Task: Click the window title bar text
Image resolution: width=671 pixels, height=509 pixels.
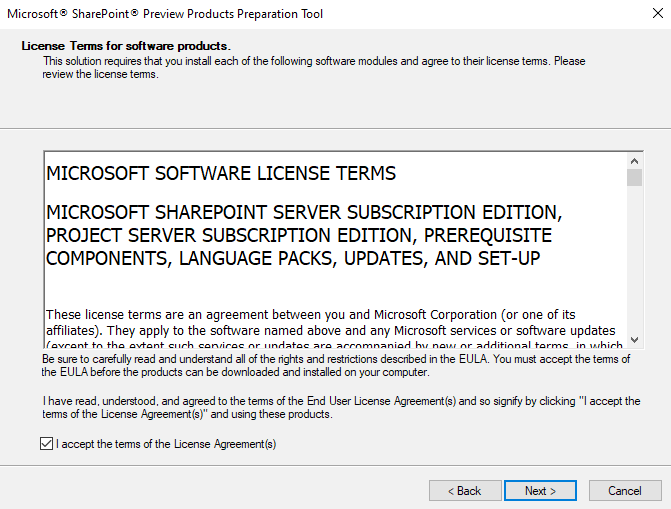Action: (166, 14)
